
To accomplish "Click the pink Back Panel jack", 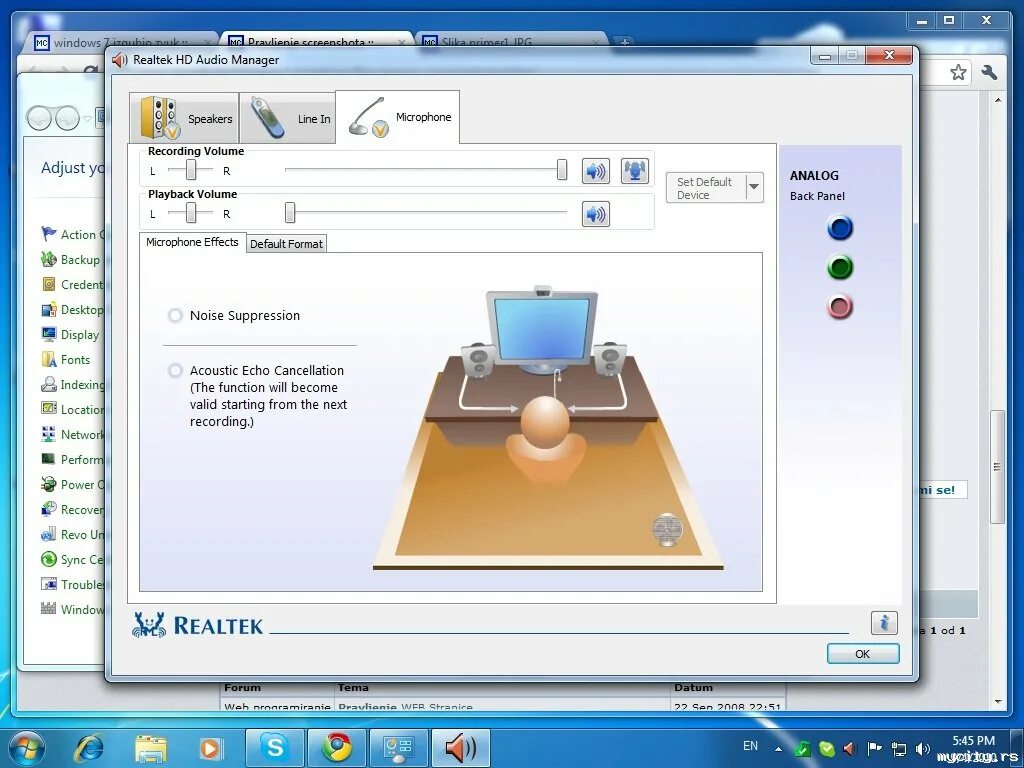I will coord(840,306).
